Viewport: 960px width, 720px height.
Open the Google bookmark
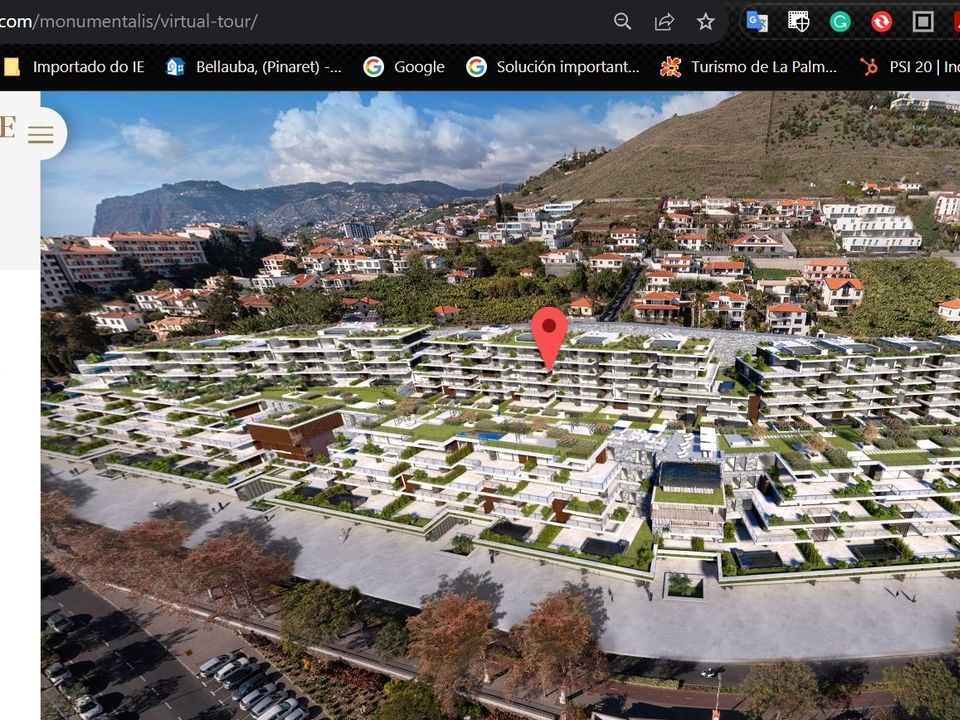404,67
